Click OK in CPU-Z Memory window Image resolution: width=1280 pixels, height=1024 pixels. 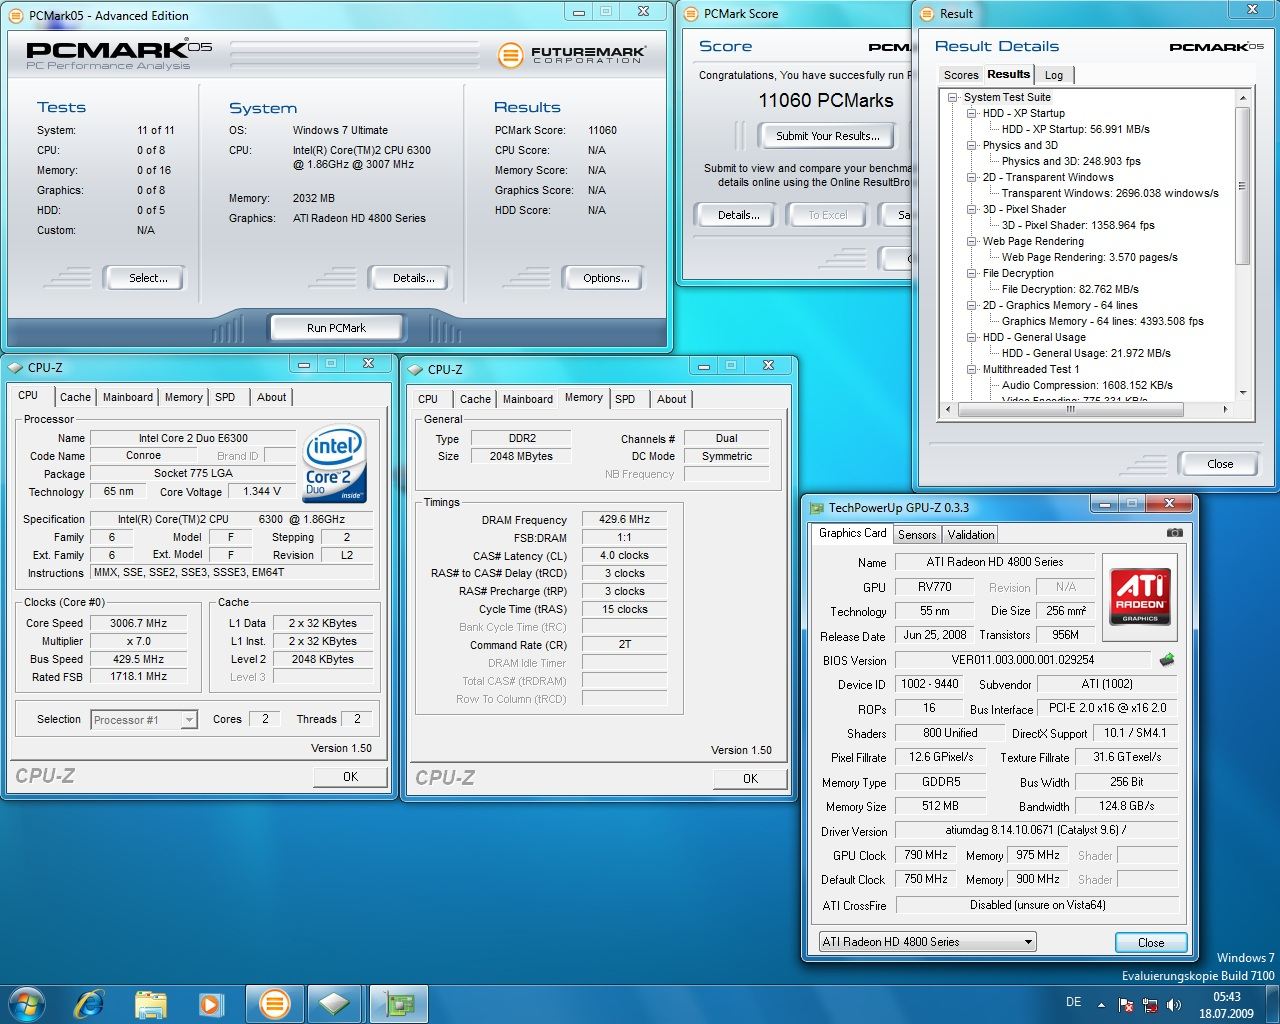tap(750, 778)
